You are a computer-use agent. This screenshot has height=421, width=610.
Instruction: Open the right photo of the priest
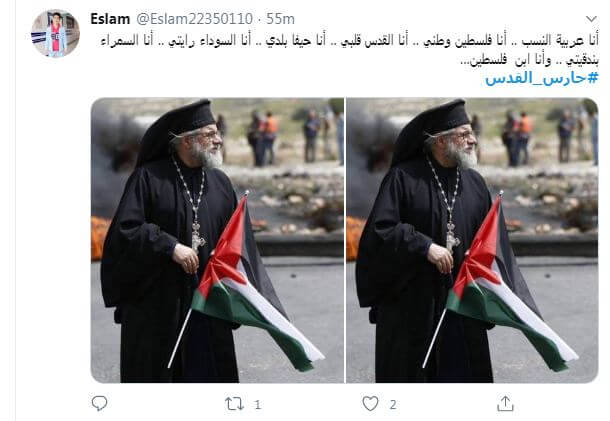tap(472, 240)
